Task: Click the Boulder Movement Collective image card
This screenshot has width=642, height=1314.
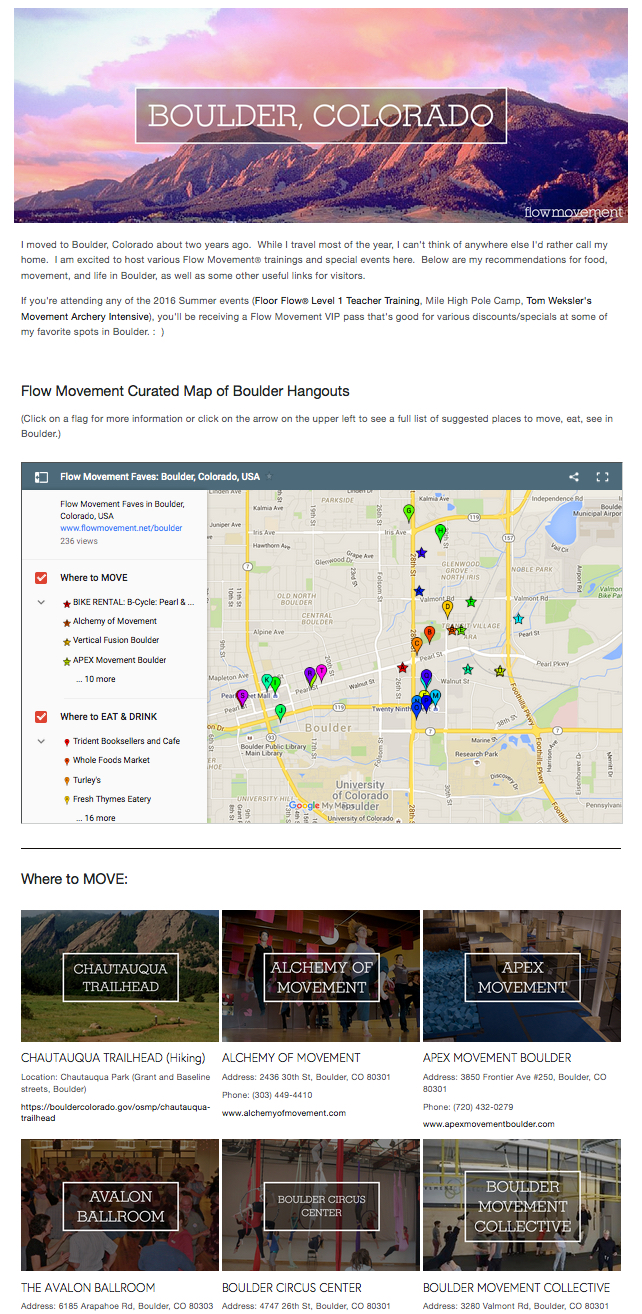Action: tap(522, 1205)
